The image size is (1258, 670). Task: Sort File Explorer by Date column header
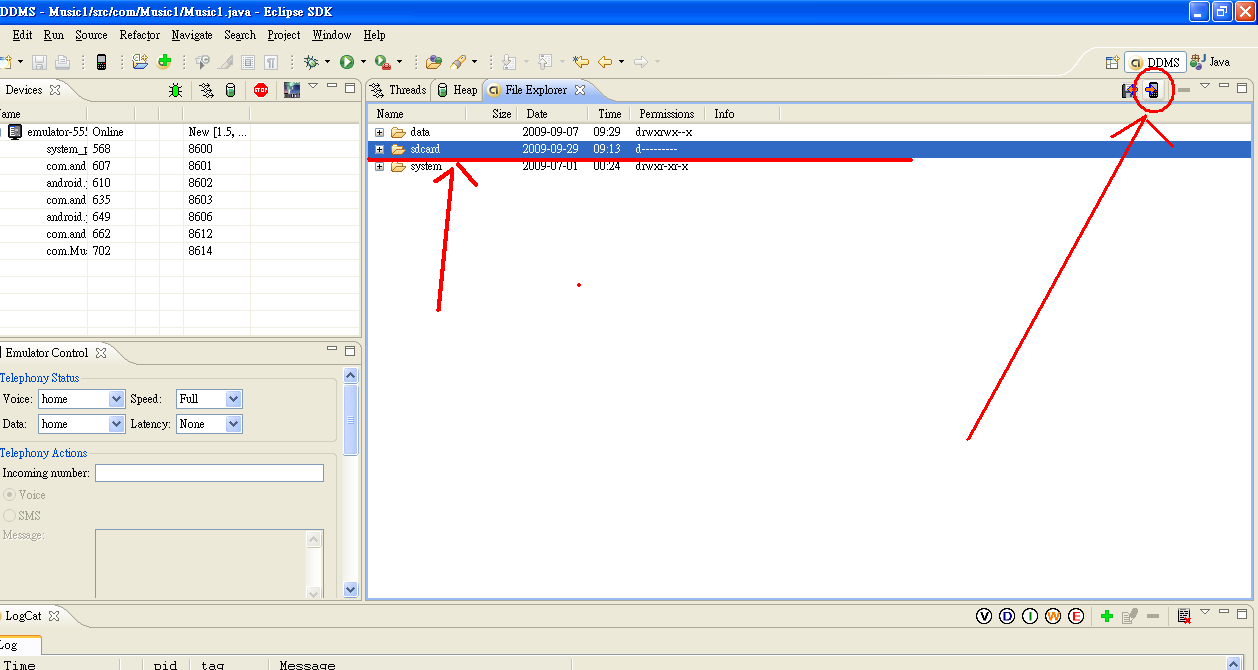click(551, 114)
